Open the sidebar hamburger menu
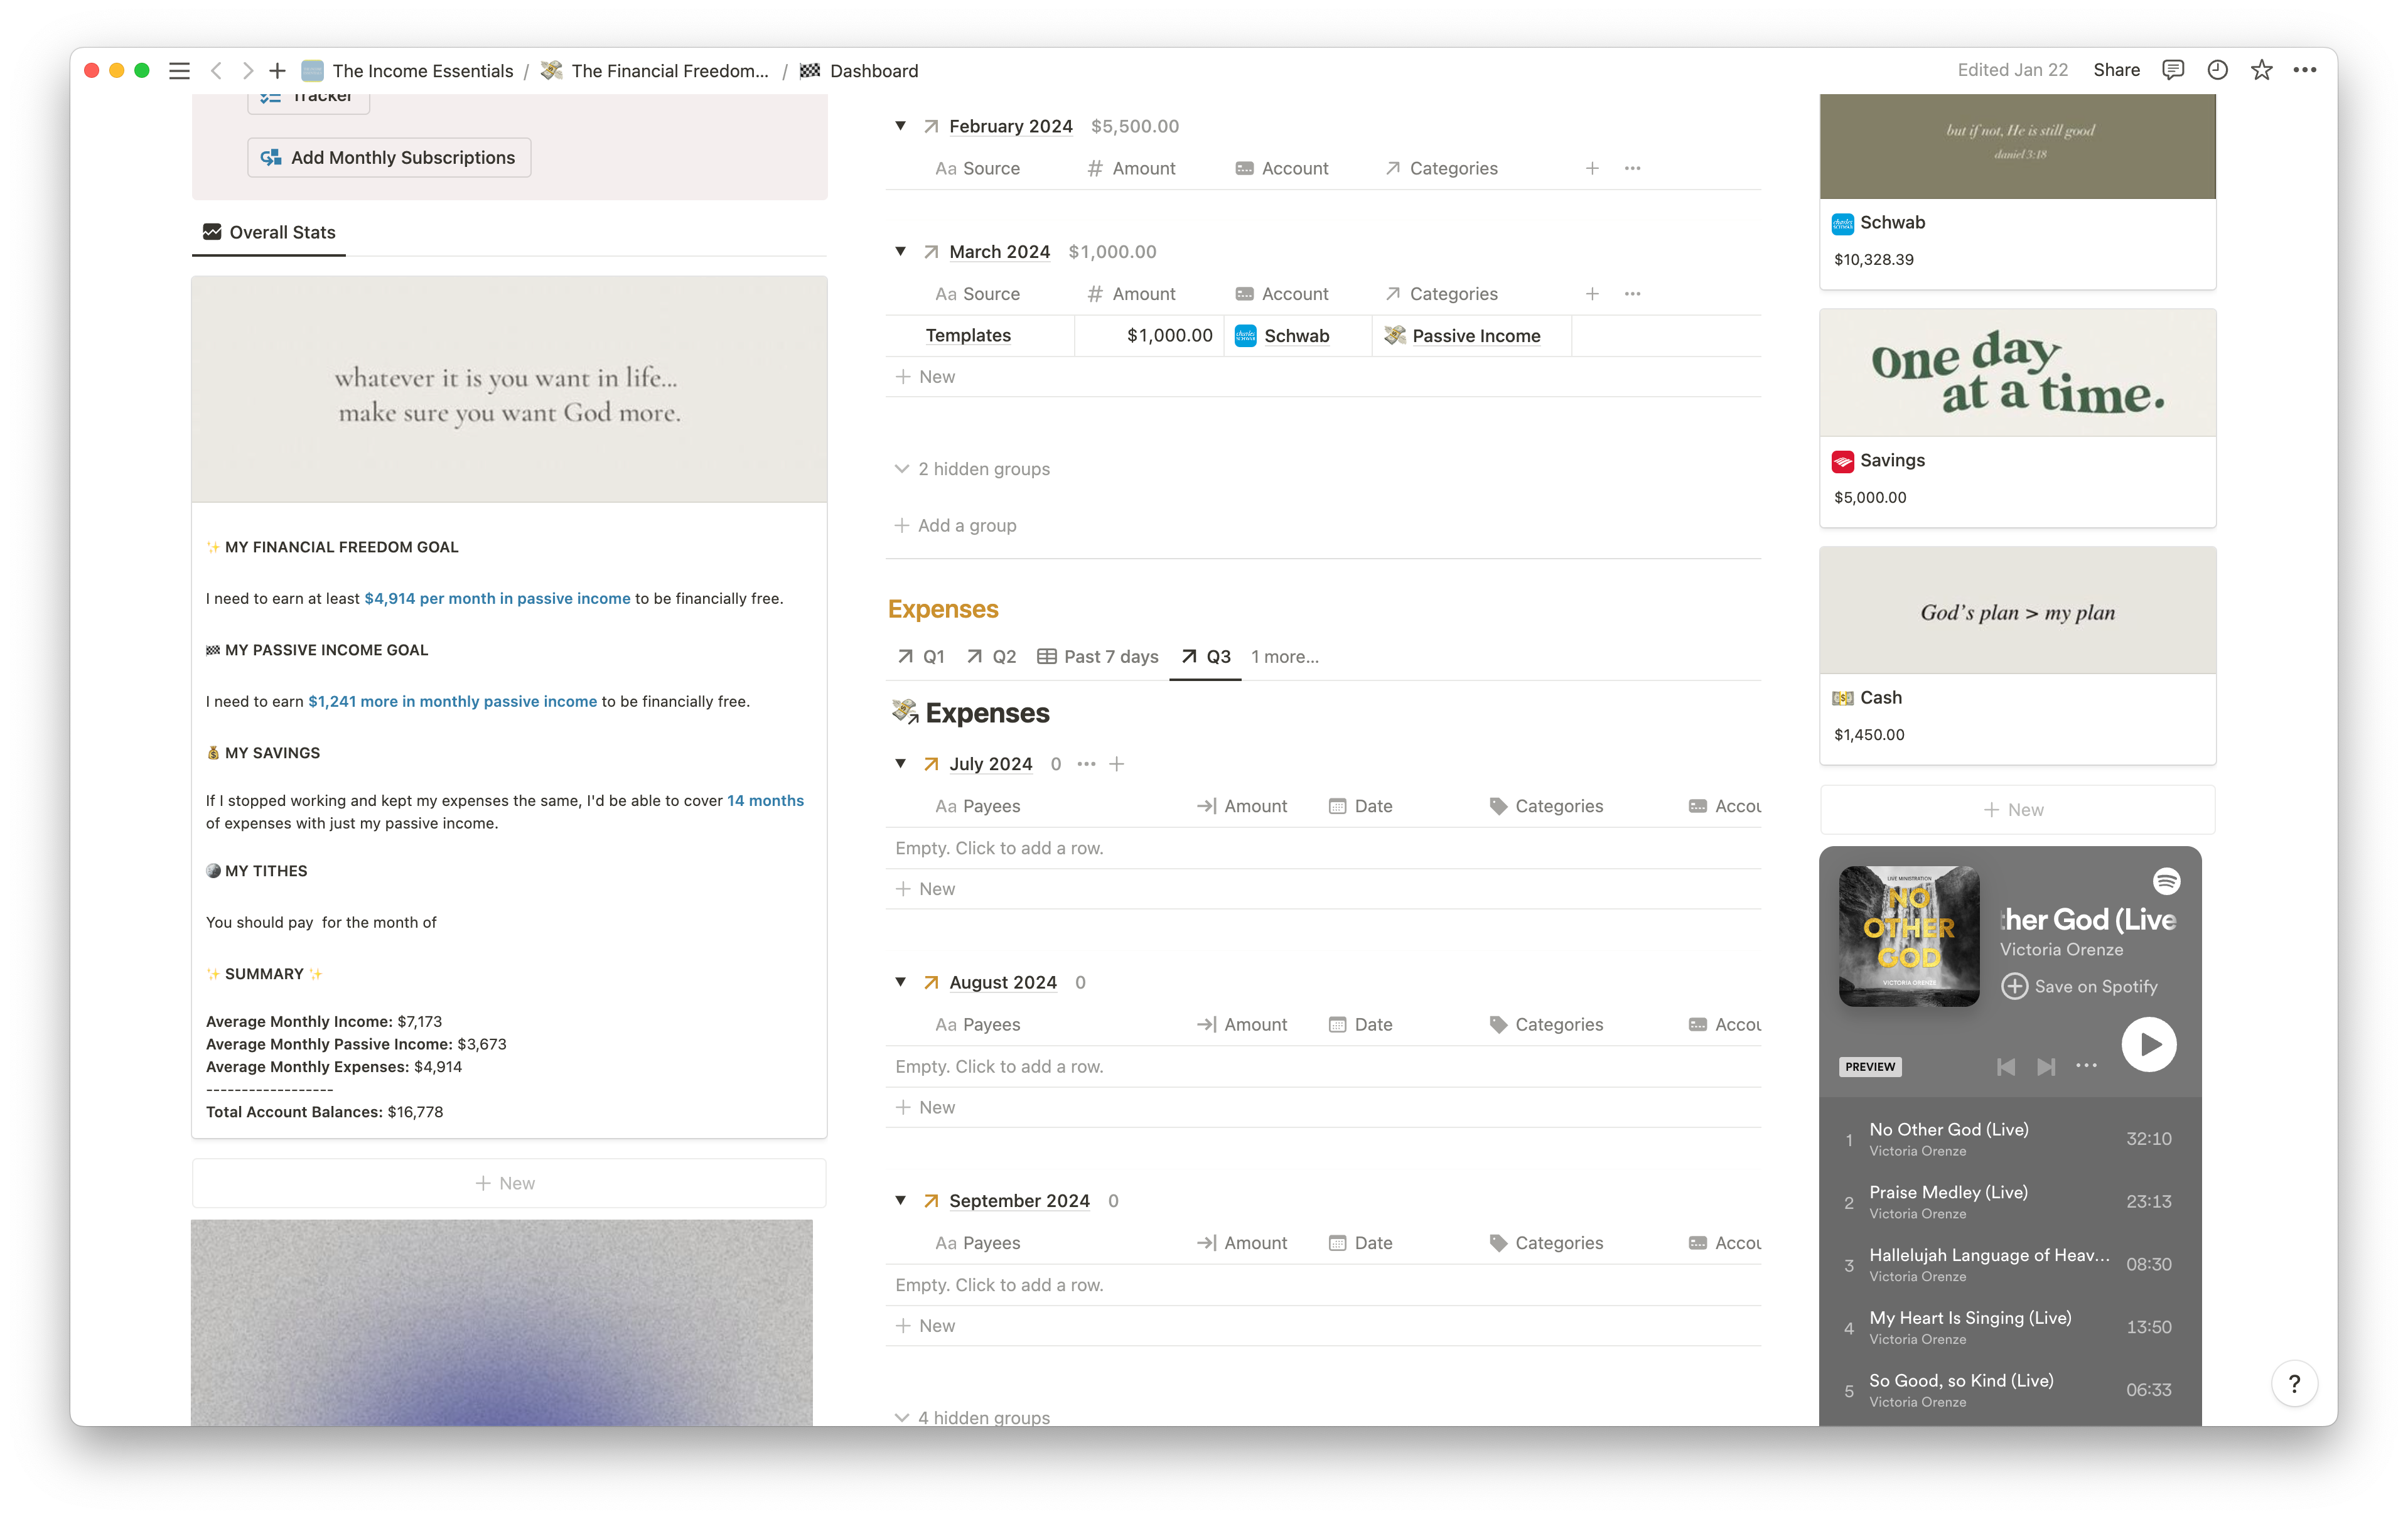This screenshot has height=1519, width=2408. [x=179, y=70]
